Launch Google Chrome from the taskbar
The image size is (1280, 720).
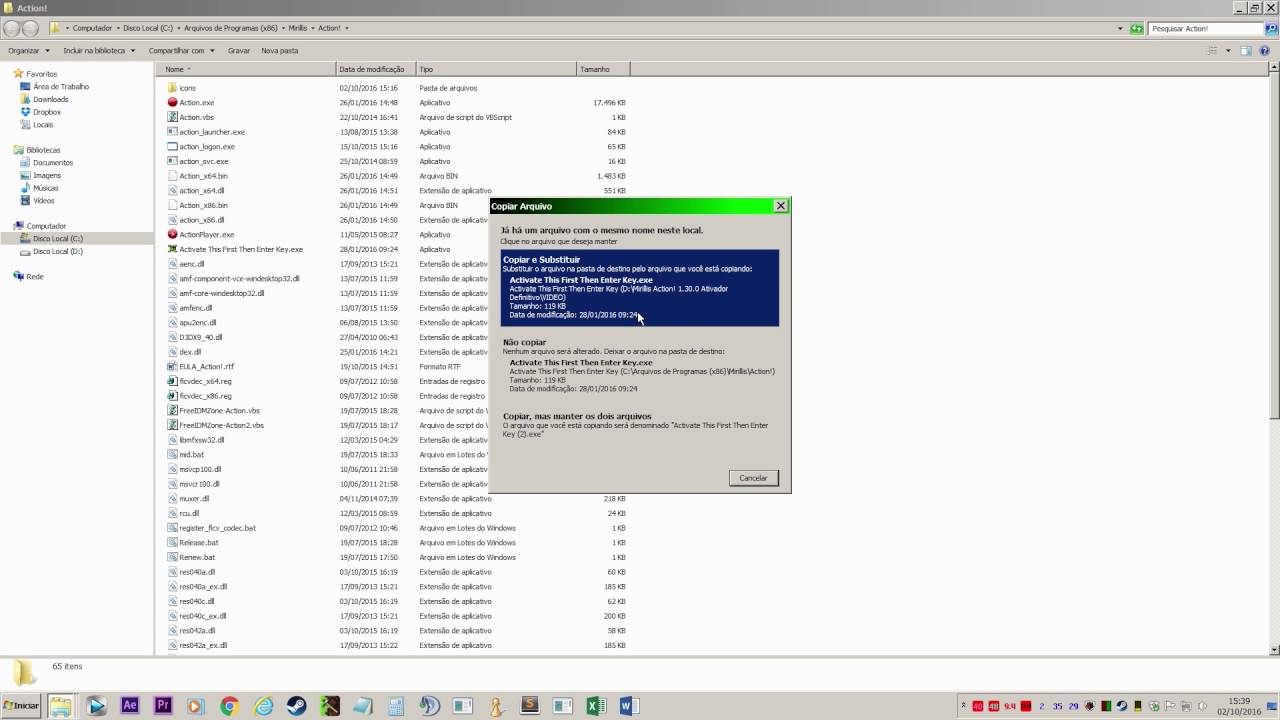[229, 706]
